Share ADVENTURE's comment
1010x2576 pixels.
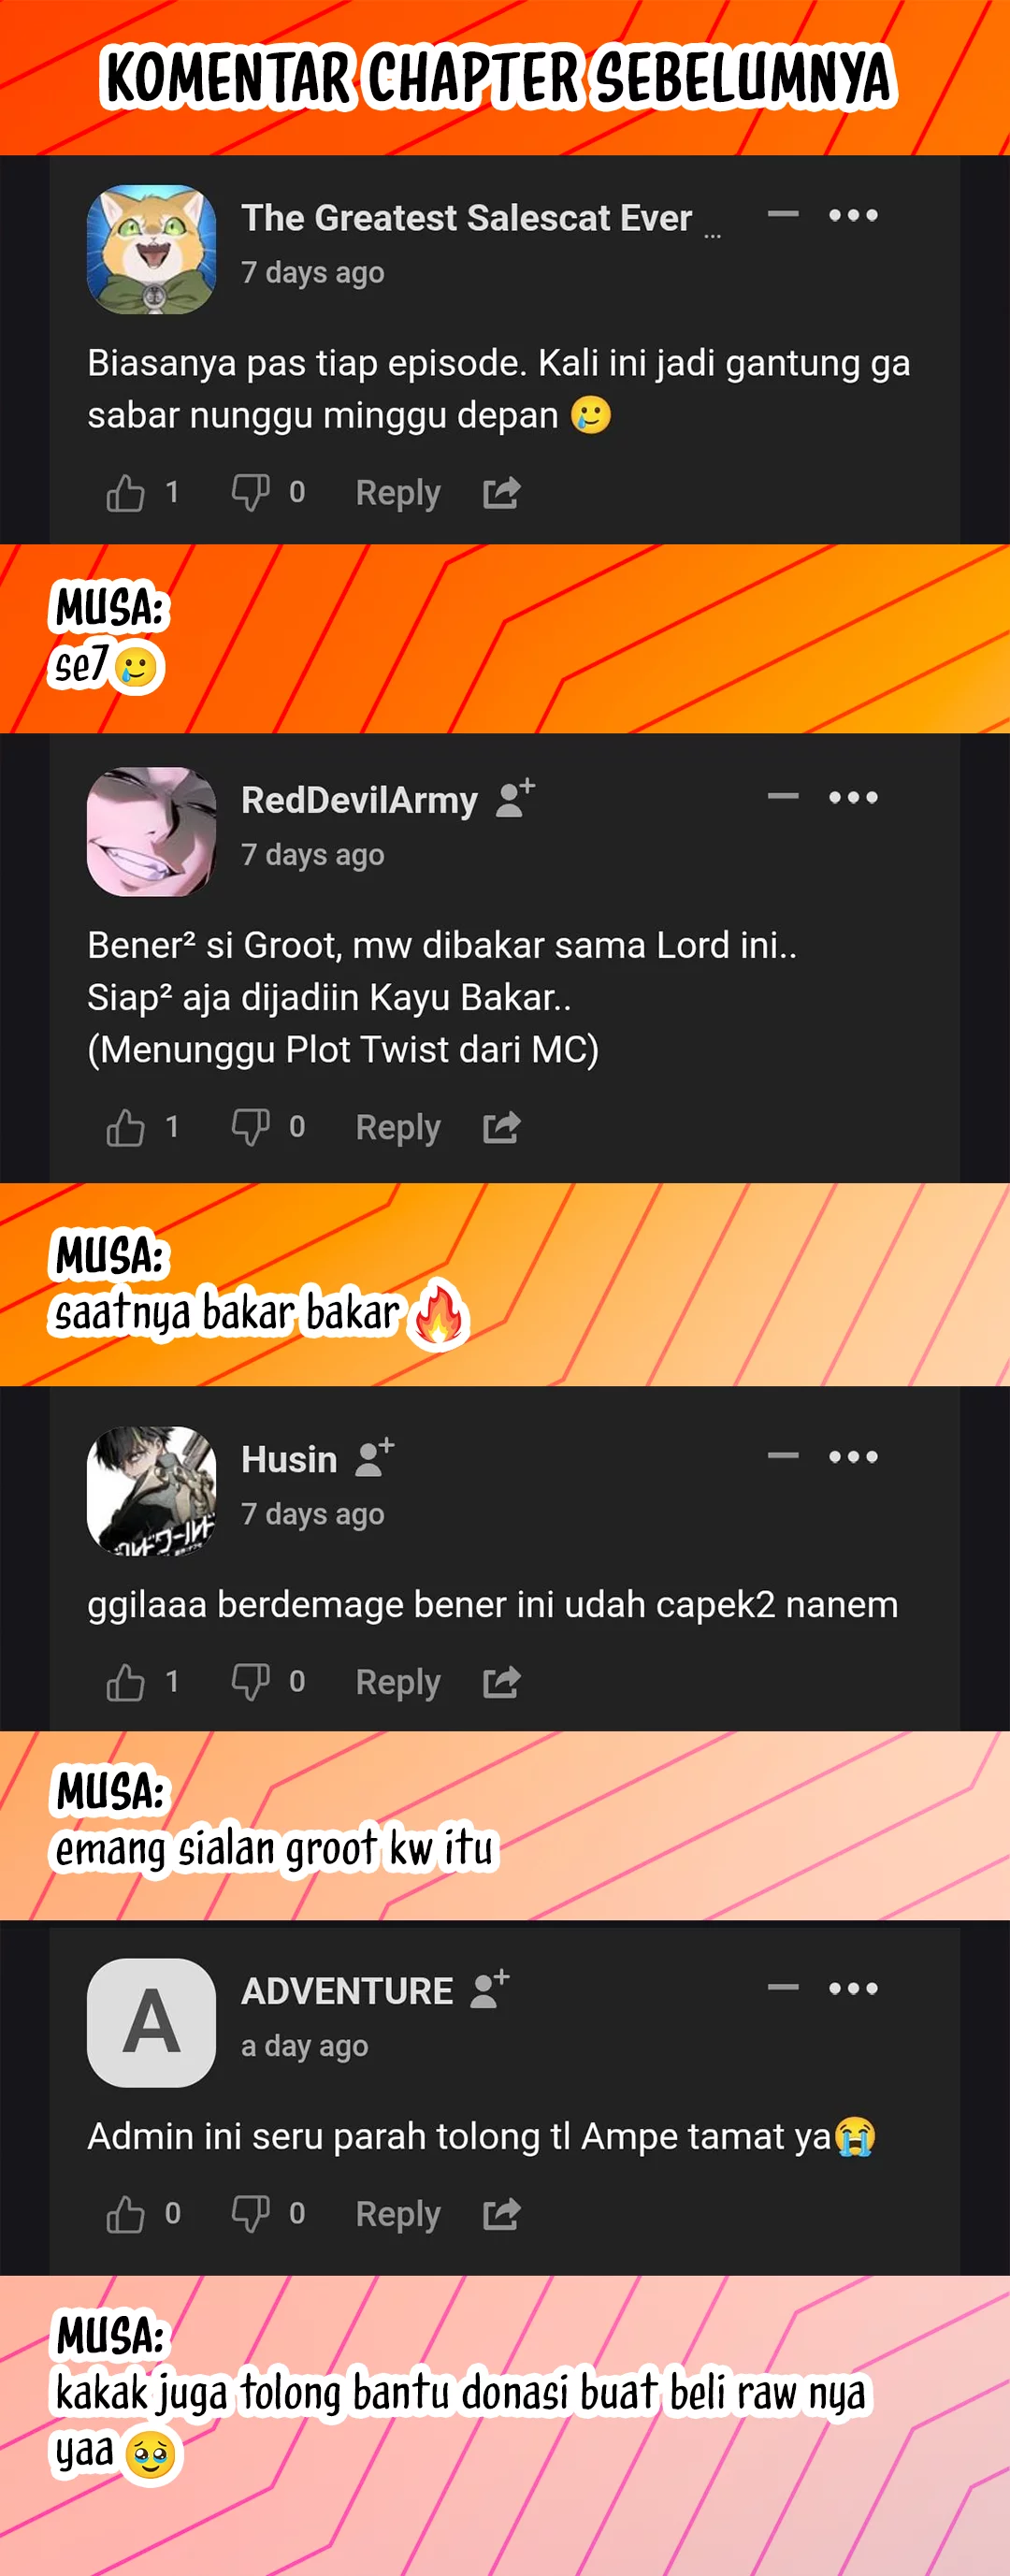(501, 2214)
